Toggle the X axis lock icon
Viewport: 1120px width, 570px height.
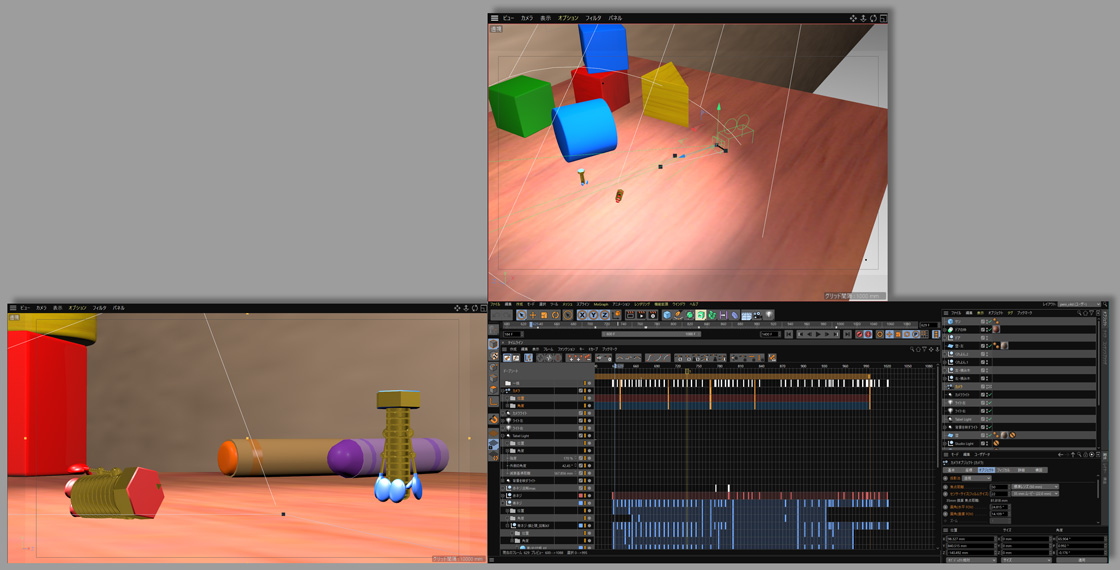(x=581, y=315)
